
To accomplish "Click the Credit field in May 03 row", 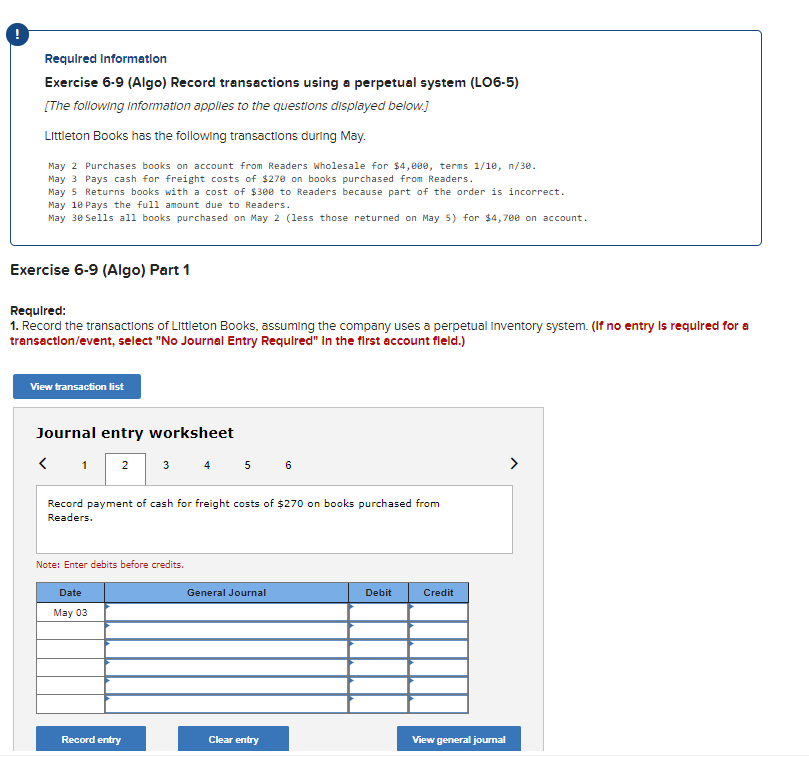I will pos(439,613).
